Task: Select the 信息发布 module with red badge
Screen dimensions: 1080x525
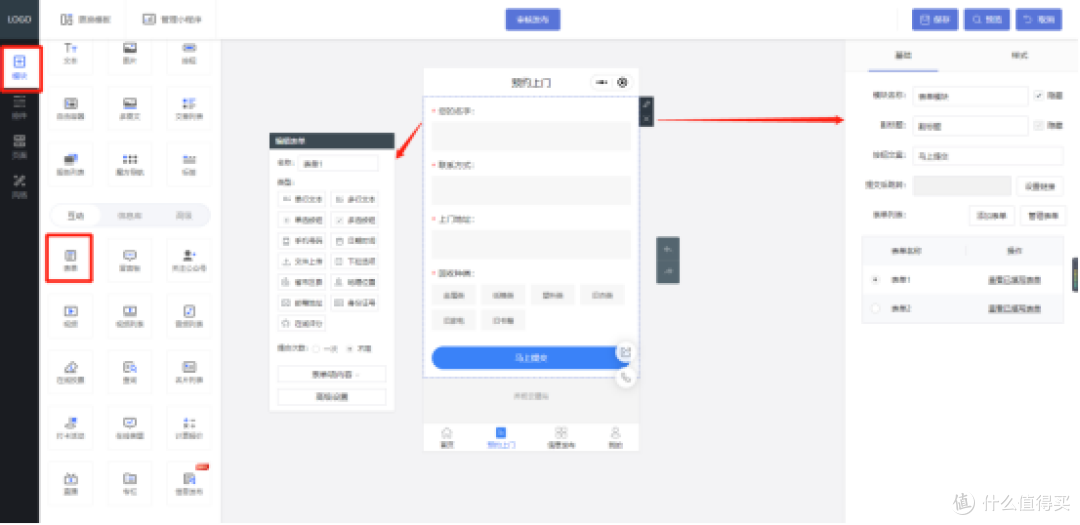Action: (189, 484)
